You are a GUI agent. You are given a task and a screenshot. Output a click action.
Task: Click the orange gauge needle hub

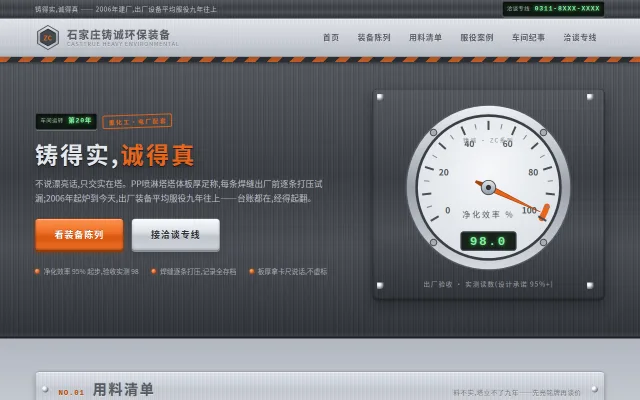pyautogui.click(x=488, y=188)
